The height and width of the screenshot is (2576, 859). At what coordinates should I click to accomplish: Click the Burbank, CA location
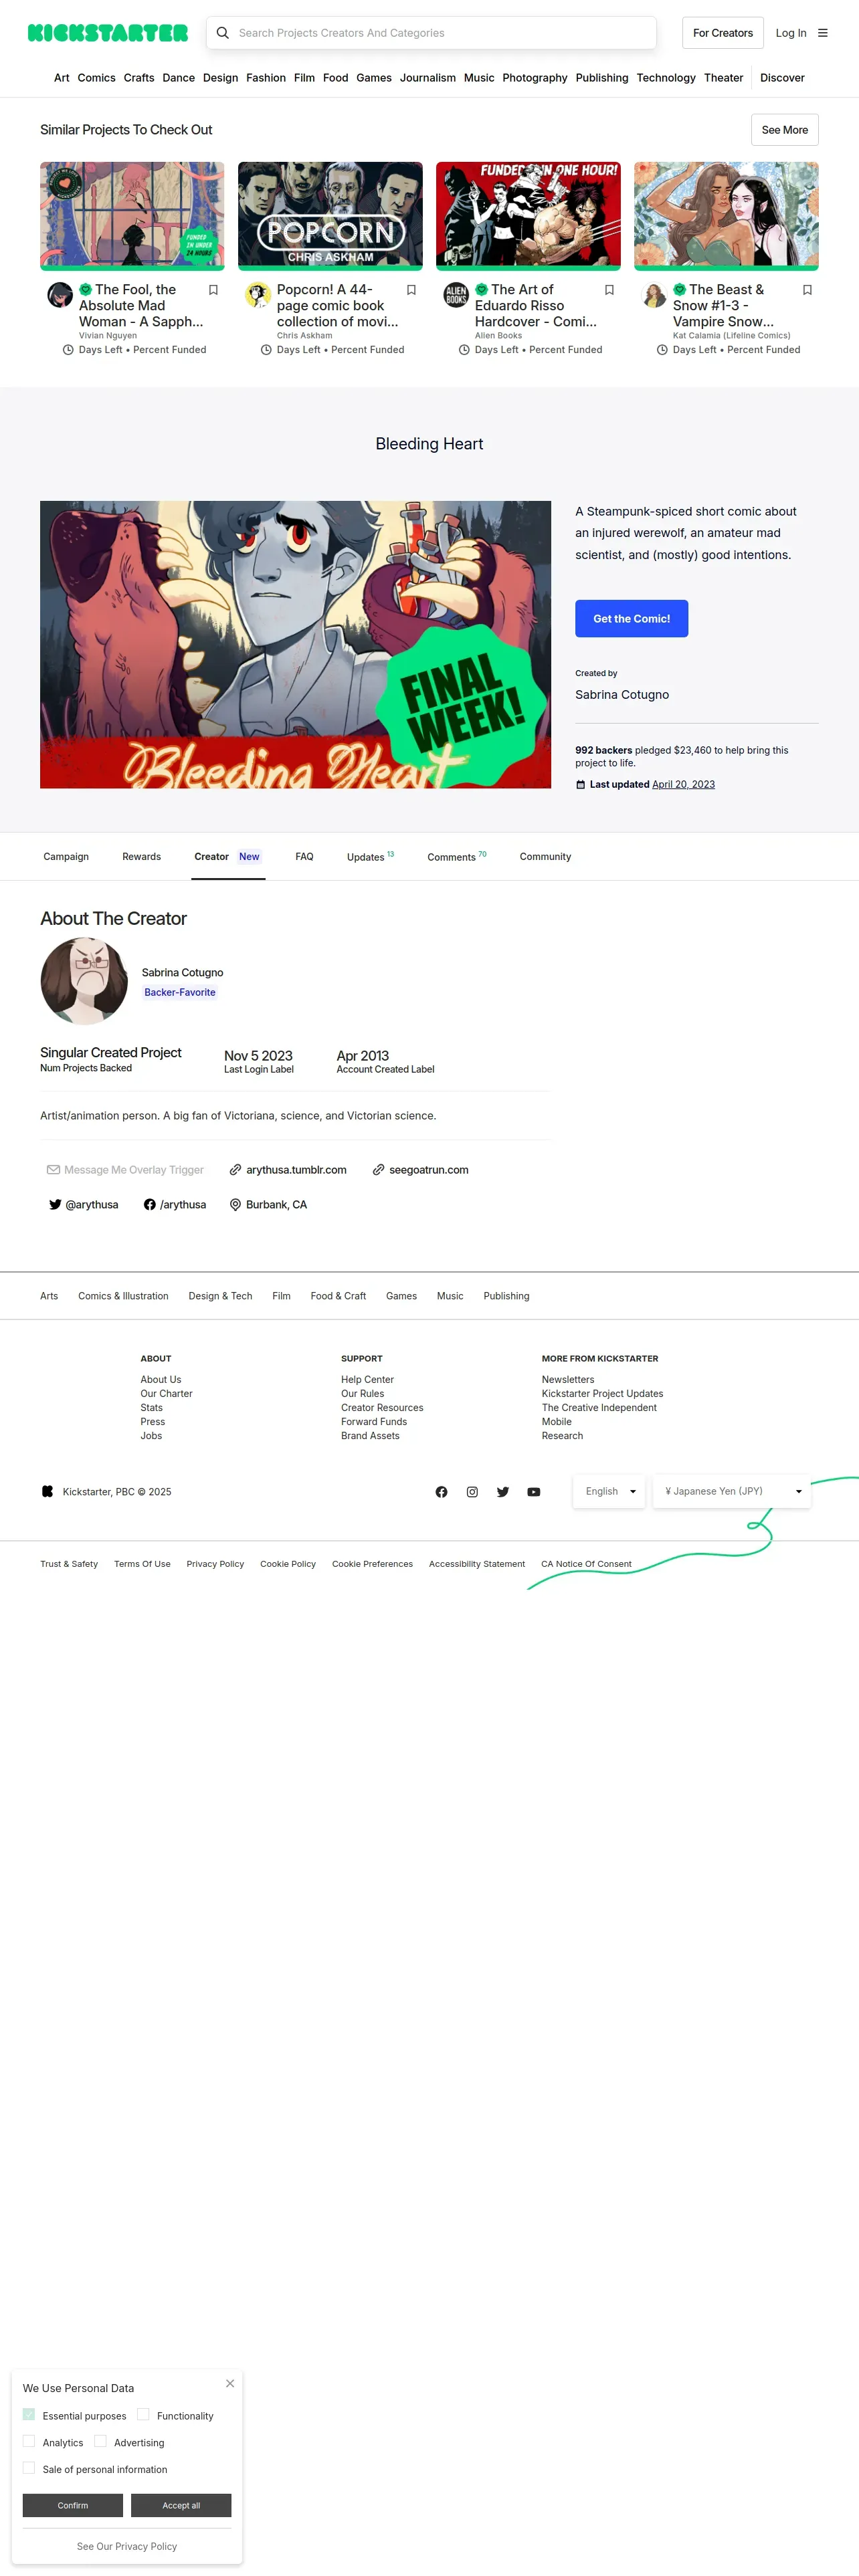[268, 1205]
